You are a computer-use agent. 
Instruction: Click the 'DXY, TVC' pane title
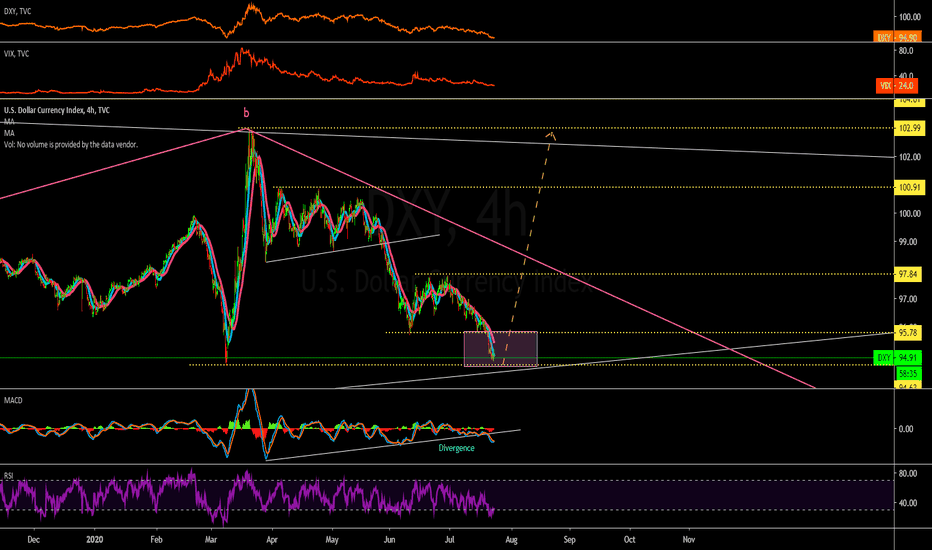click(x=17, y=11)
